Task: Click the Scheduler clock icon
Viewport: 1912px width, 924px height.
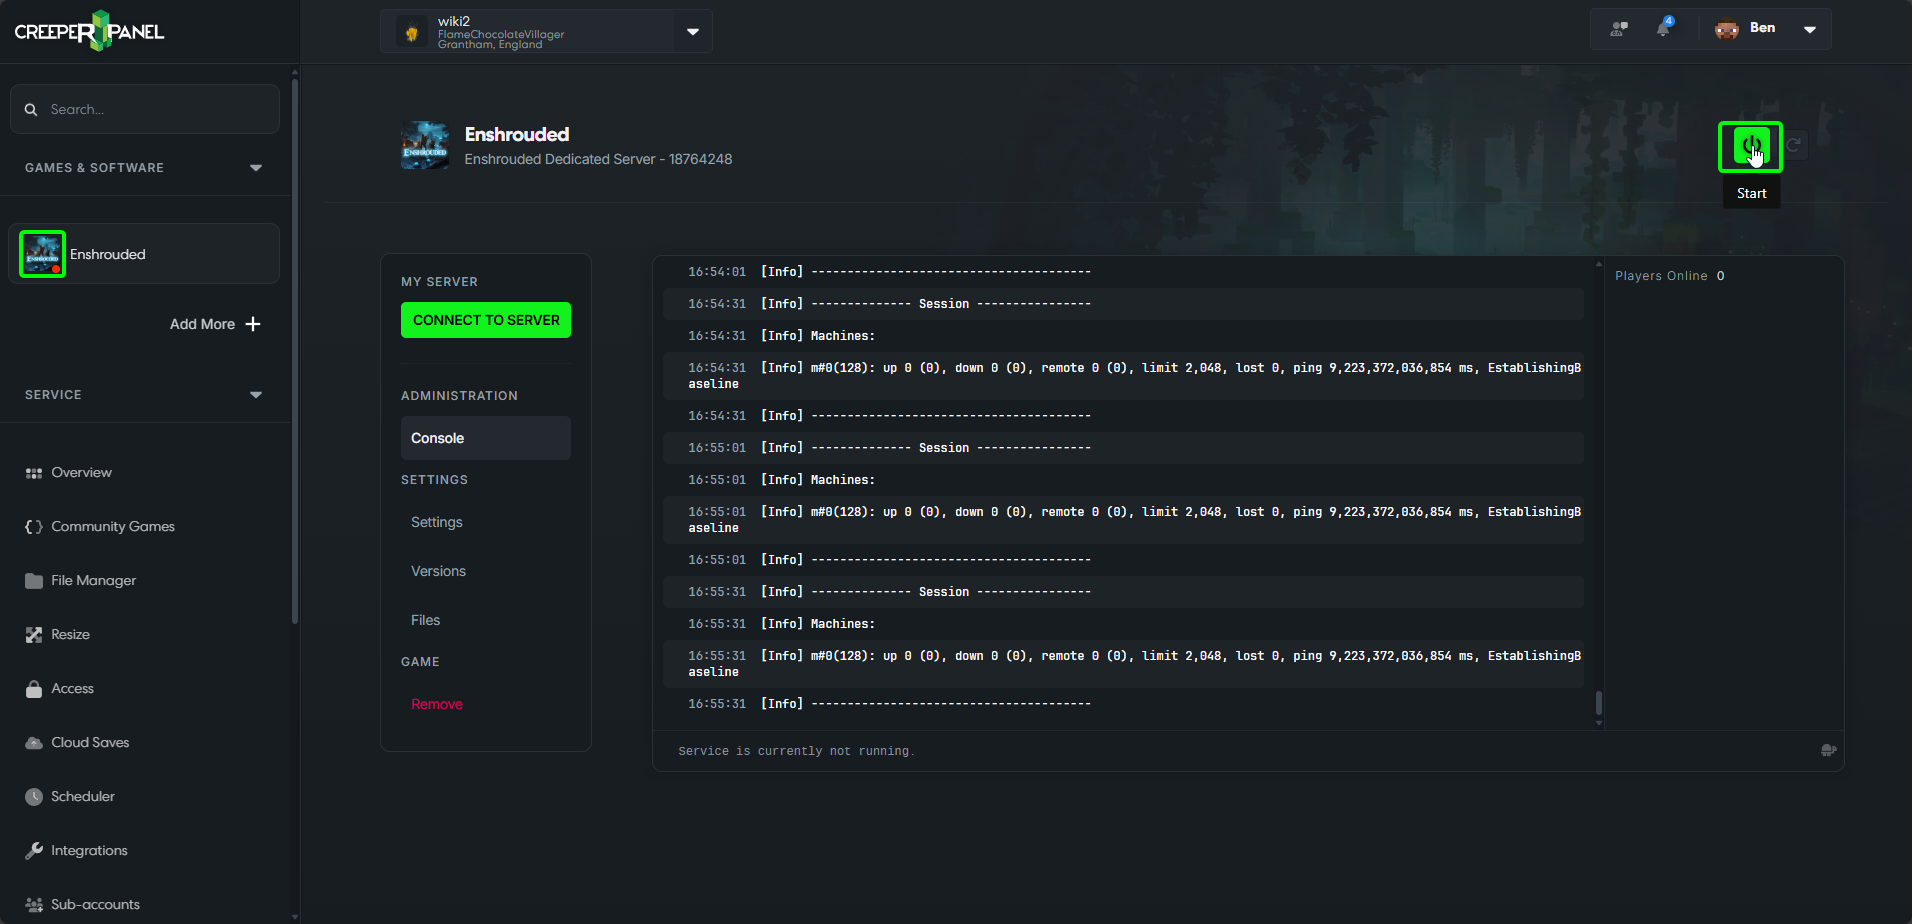Action: coord(34,797)
